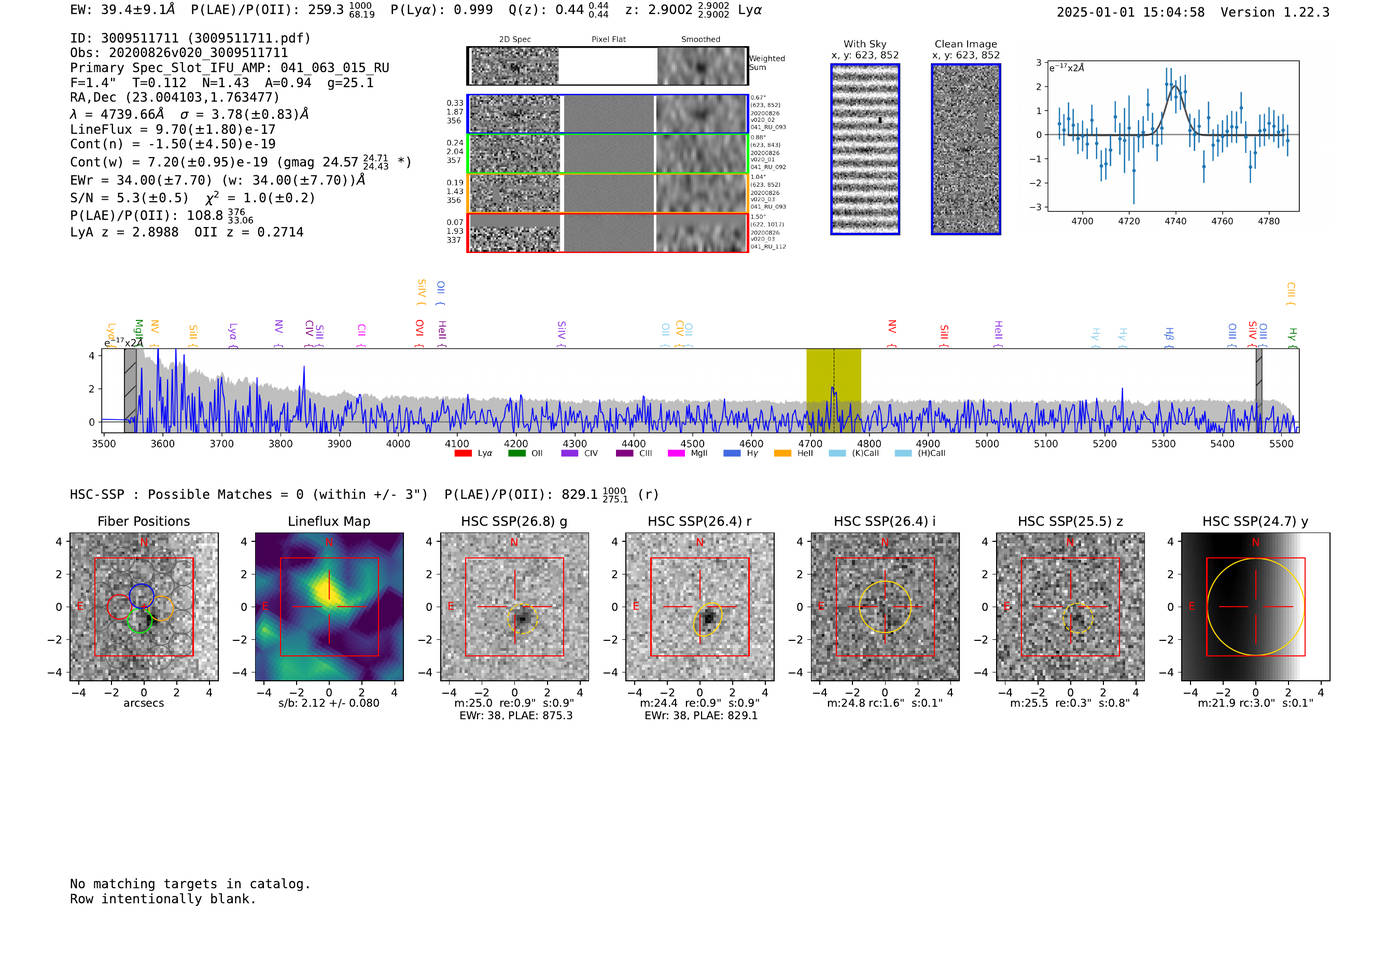
Task: Click the S/N = 5.3 value
Action: tap(129, 198)
